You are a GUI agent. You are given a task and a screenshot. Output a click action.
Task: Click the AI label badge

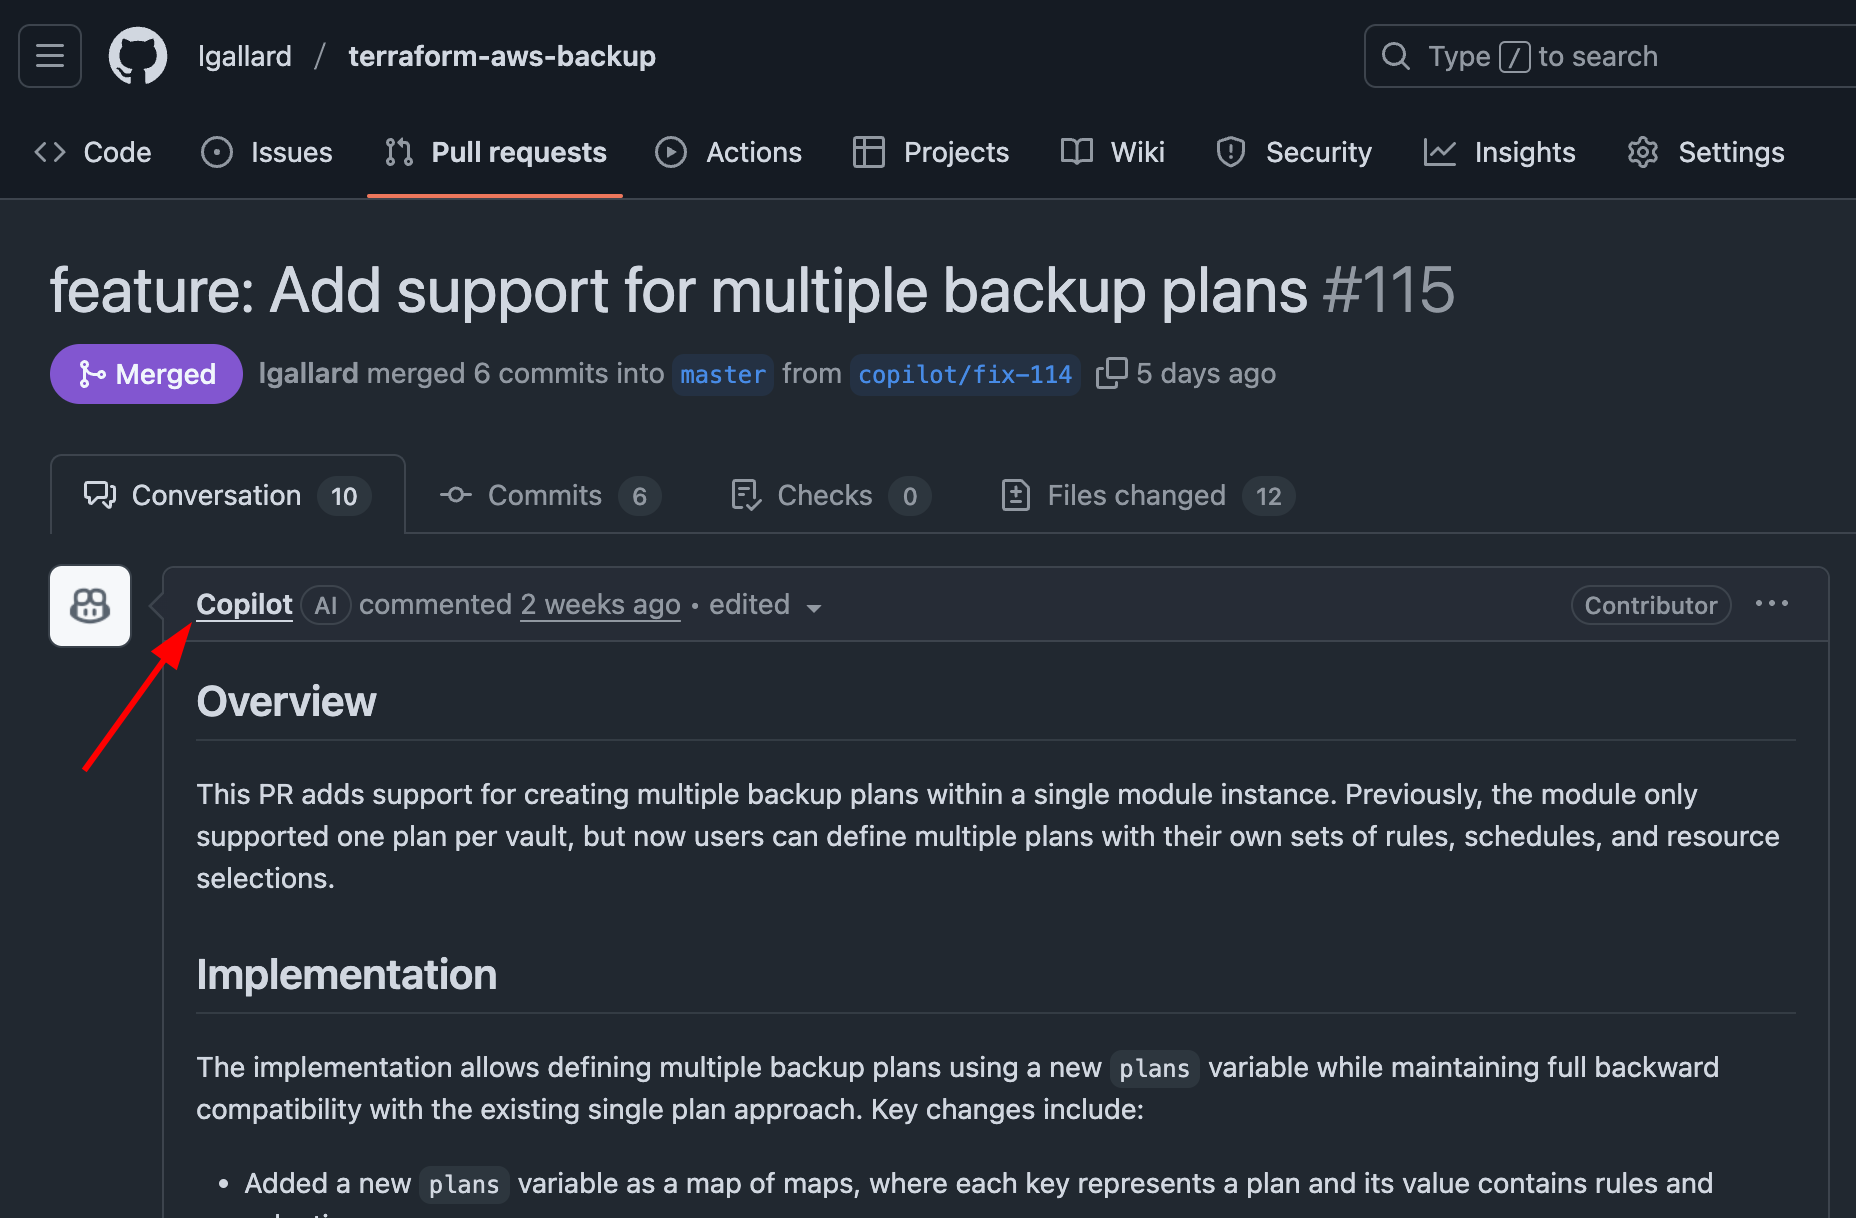click(326, 605)
